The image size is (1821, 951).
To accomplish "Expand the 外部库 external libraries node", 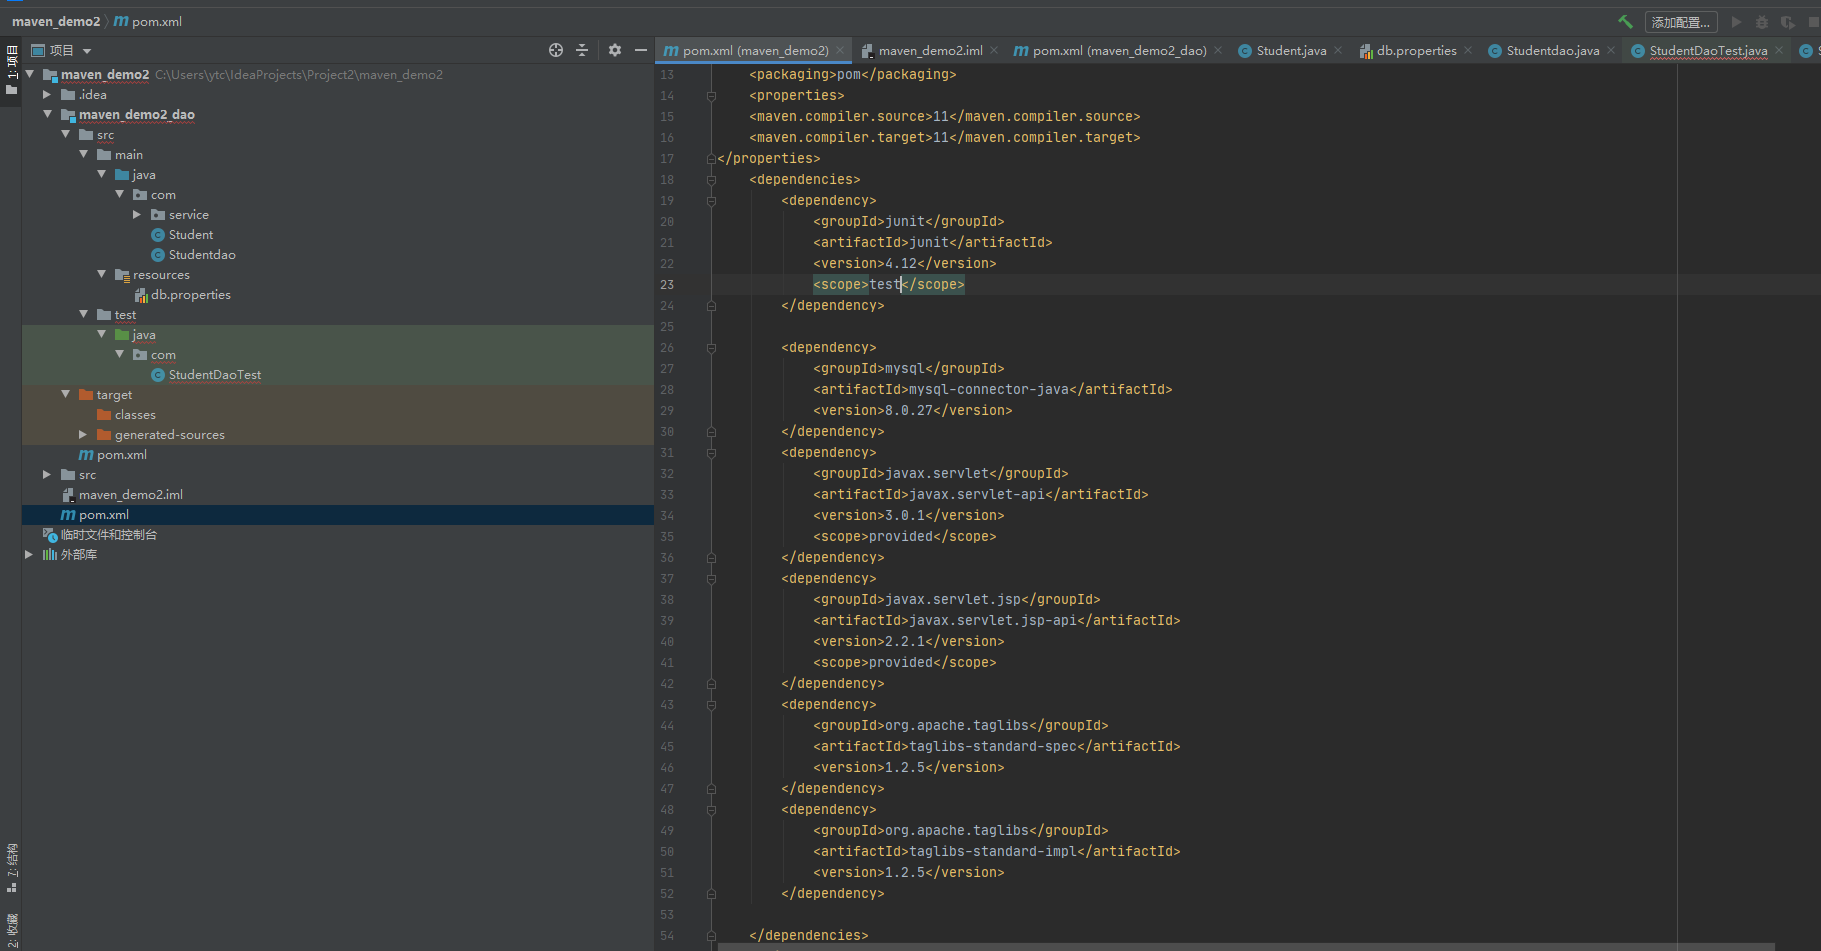I will [x=29, y=554].
